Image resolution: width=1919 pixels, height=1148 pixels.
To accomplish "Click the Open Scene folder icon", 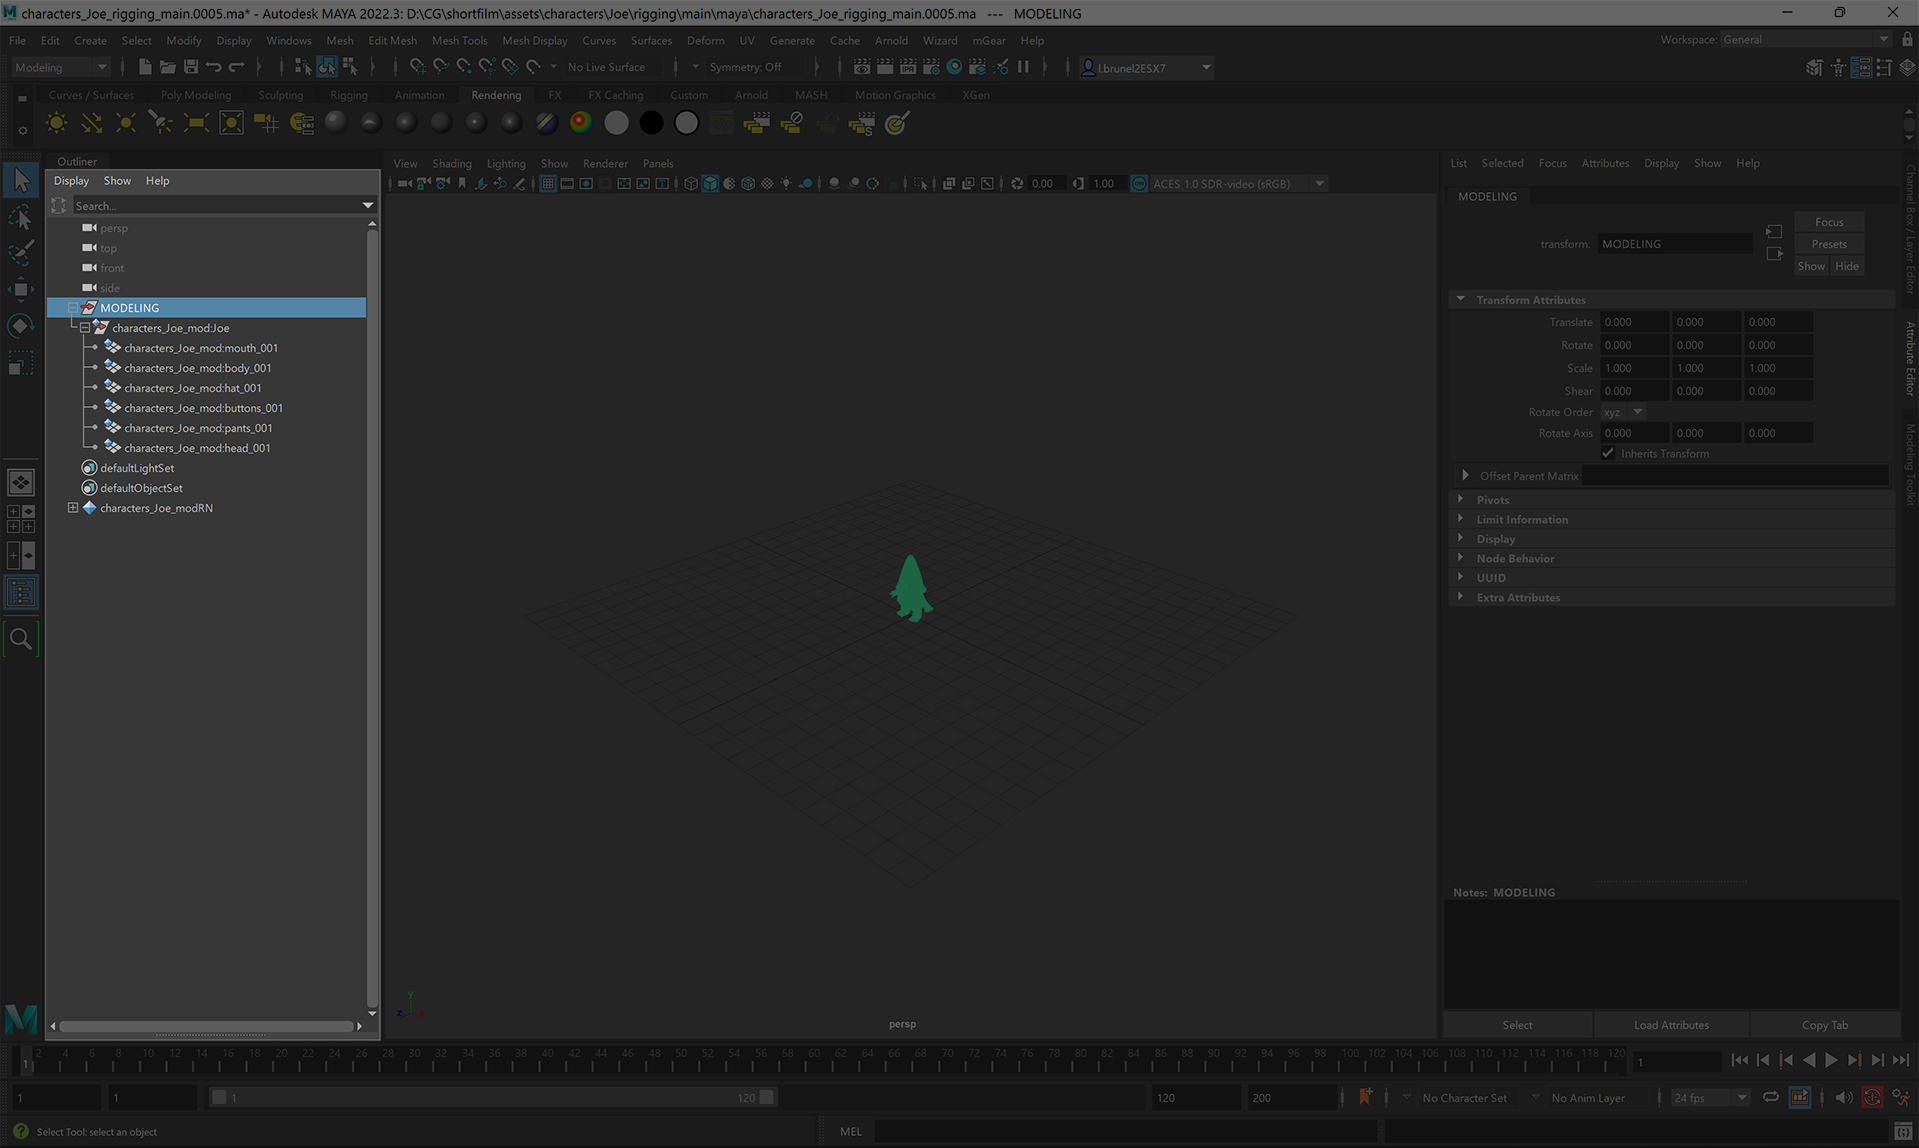I will pos(168,67).
